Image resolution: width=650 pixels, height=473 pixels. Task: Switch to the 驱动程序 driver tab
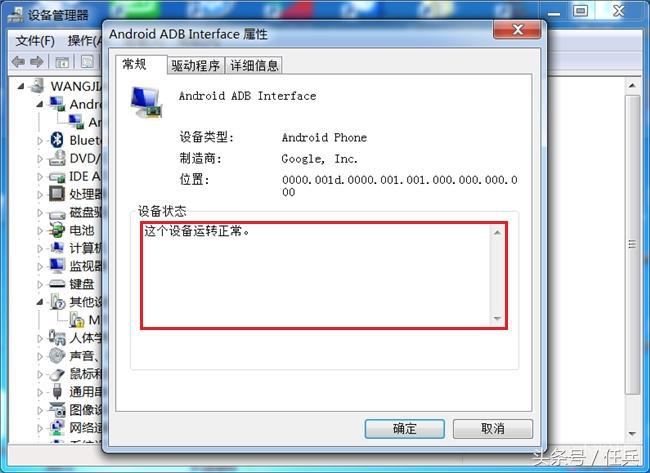click(x=196, y=65)
